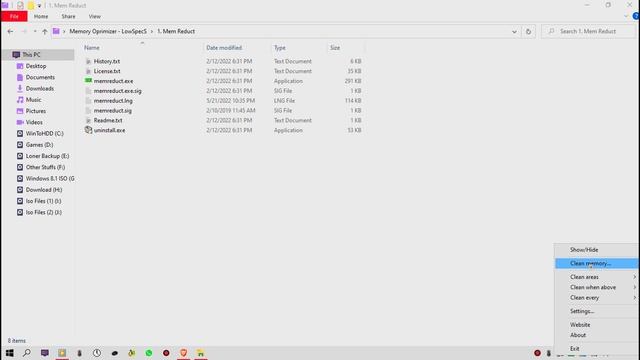The image size is (640, 360).
Task: Switch to the Home ribbon tab
Action: click(x=41, y=16)
